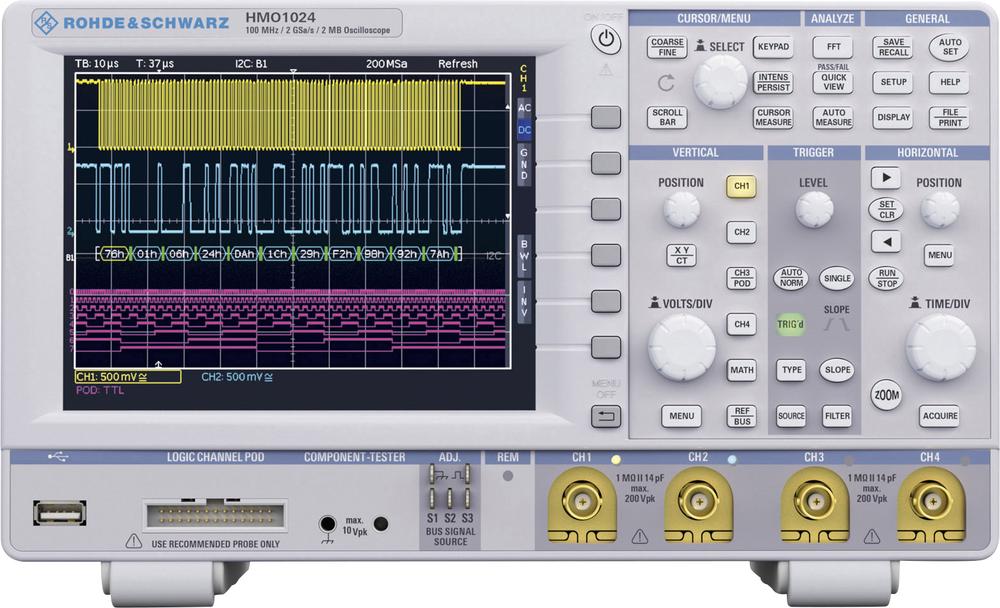Click the oval SLOPE button
Screen dimensions: 1000x608
(x=837, y=370)
